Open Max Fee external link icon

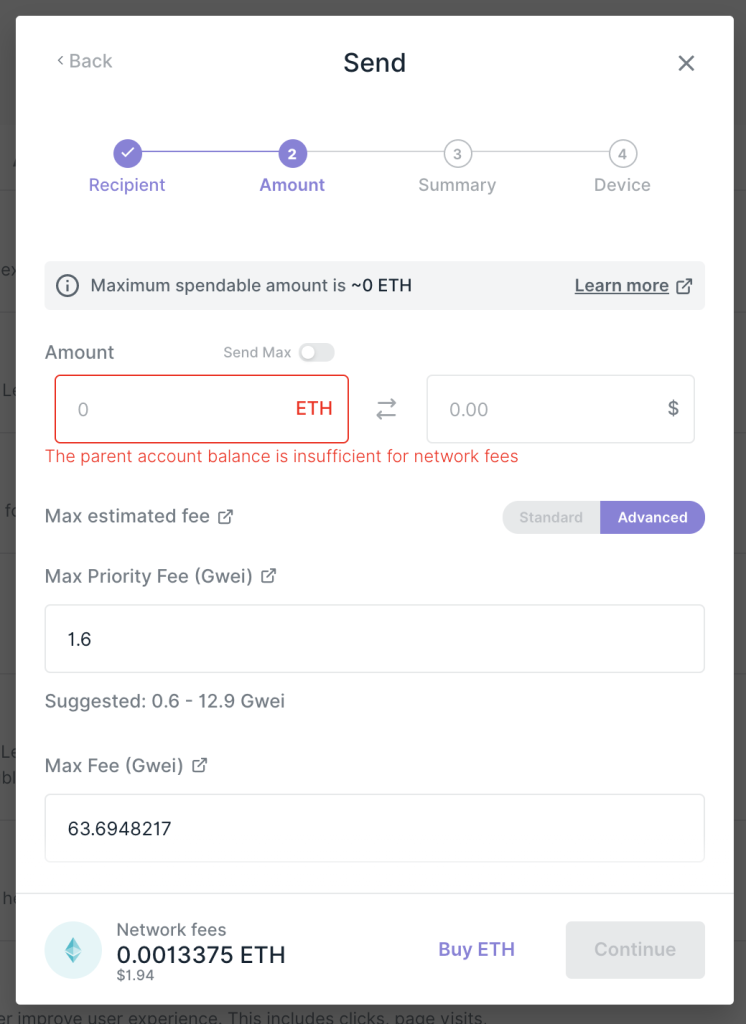tap(200, 765)
